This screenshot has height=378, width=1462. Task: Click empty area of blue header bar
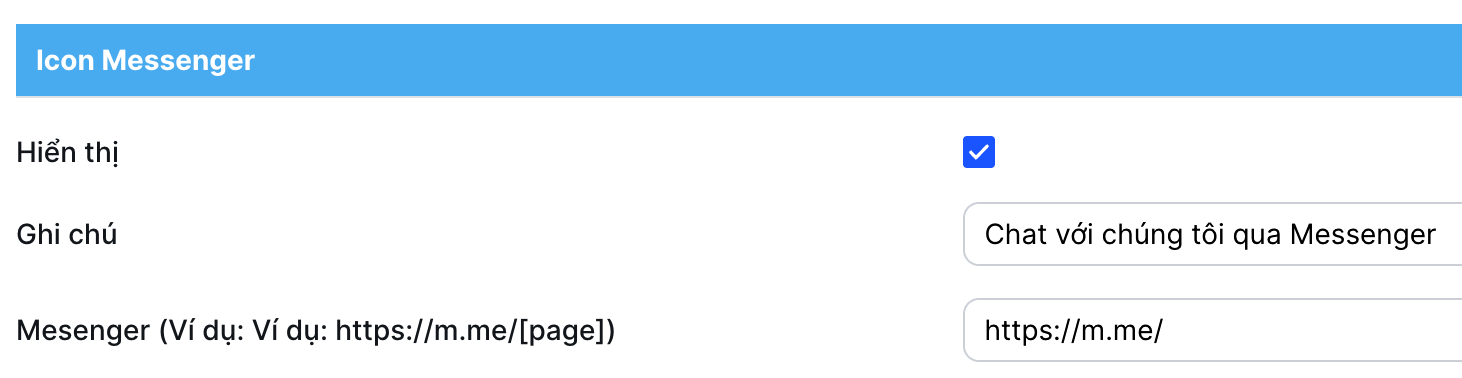[x=850, y=61]
